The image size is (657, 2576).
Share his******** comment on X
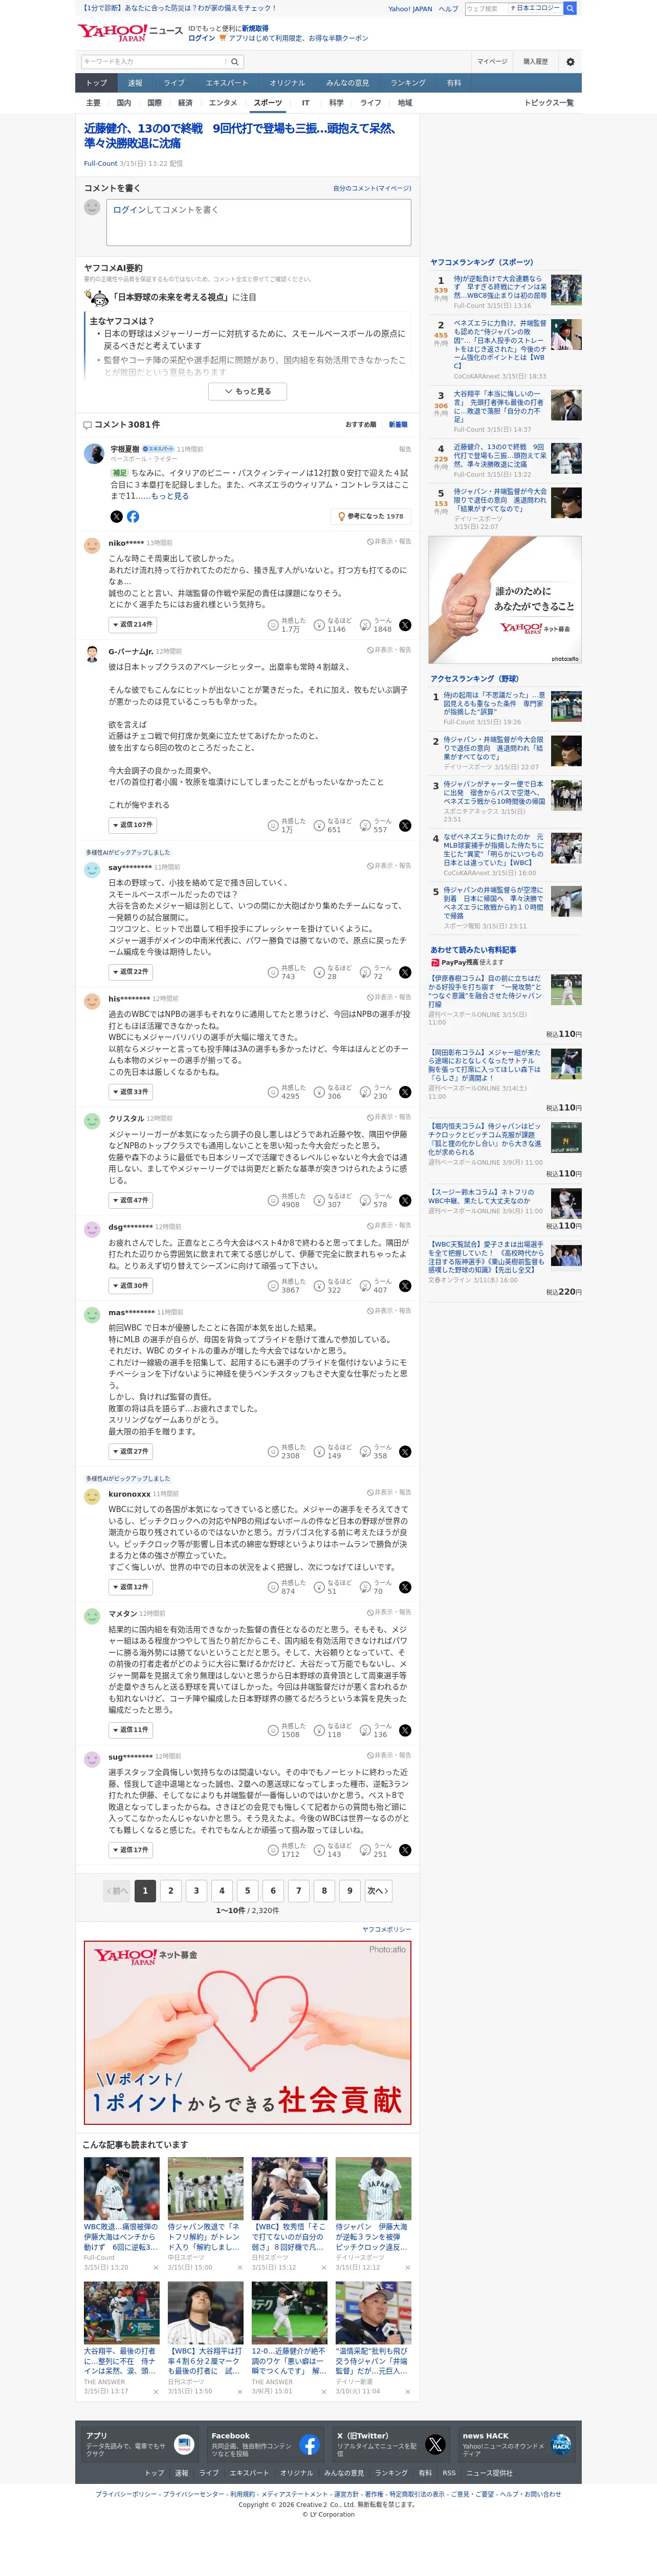coord(405,1092)
